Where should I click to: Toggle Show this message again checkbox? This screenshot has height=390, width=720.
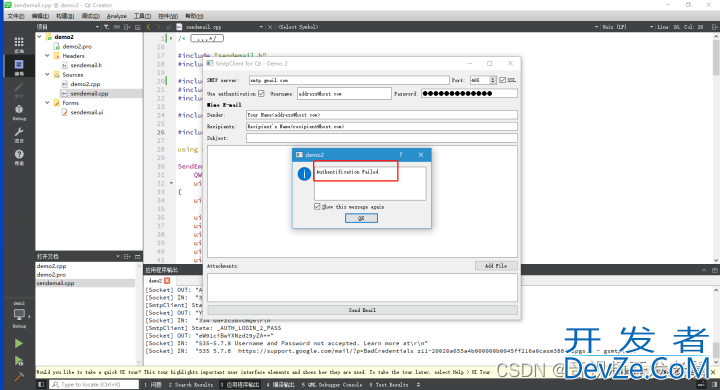(x=317, y=207)
